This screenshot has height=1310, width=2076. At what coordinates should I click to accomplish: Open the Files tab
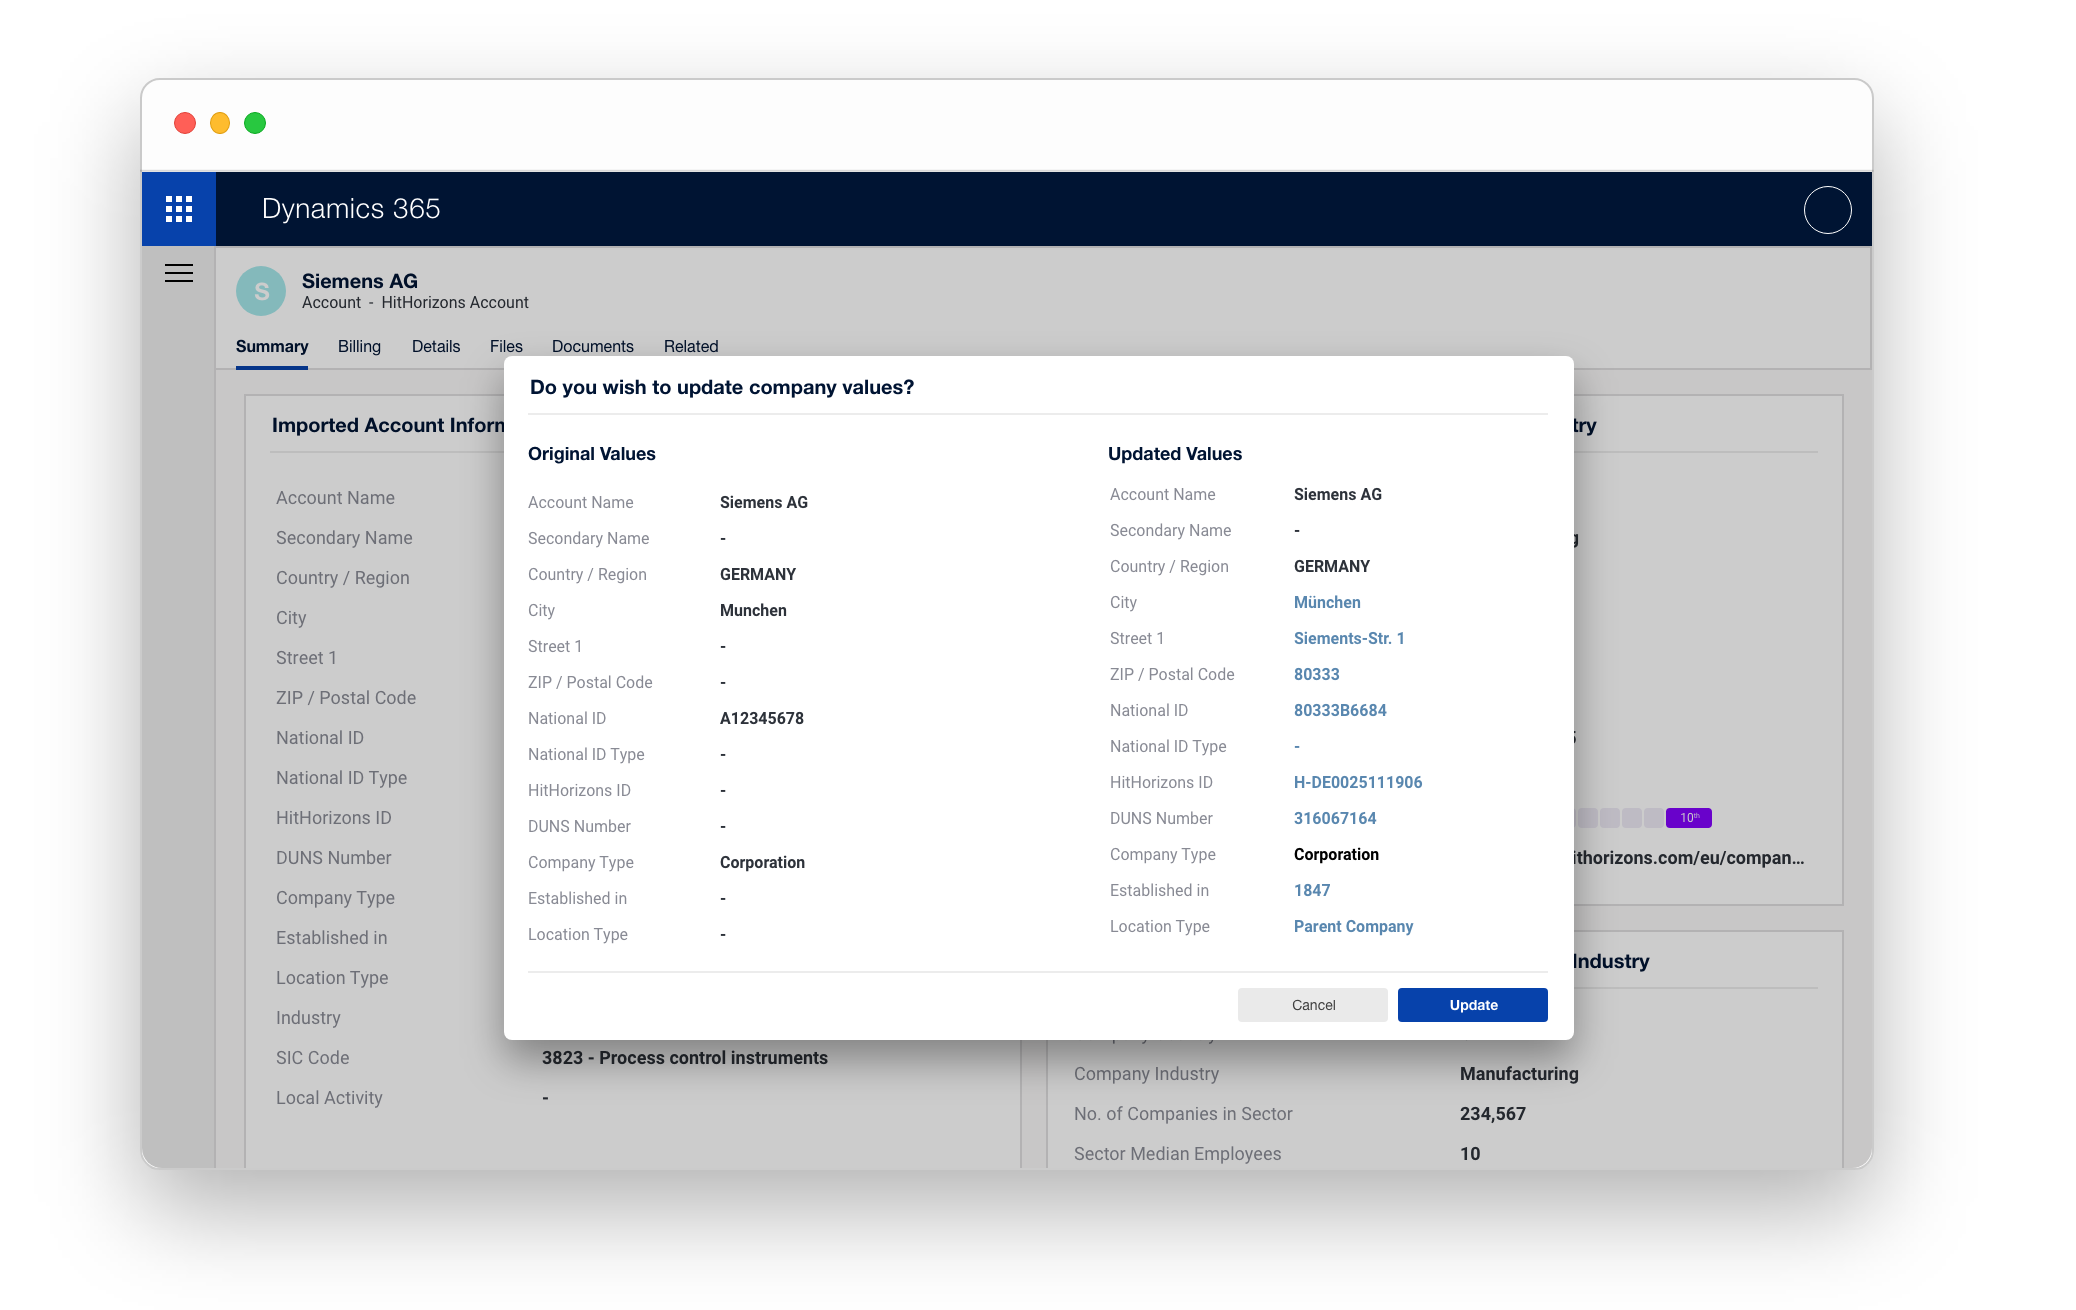click(x=506, y=346)
